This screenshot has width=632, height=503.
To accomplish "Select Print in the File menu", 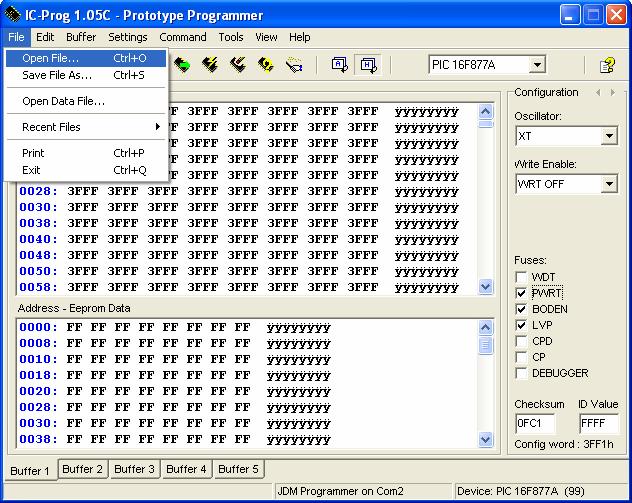I will click(x=86, y=153).
